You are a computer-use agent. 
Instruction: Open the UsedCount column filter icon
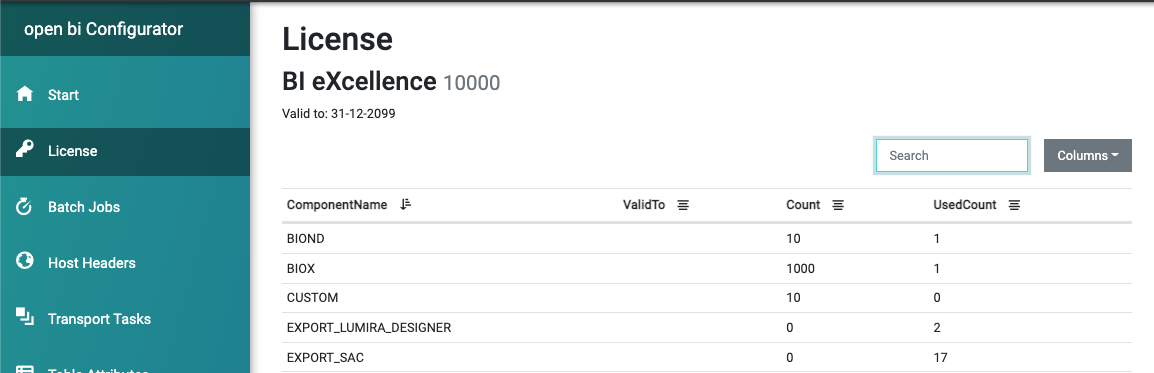(1014, 205)
